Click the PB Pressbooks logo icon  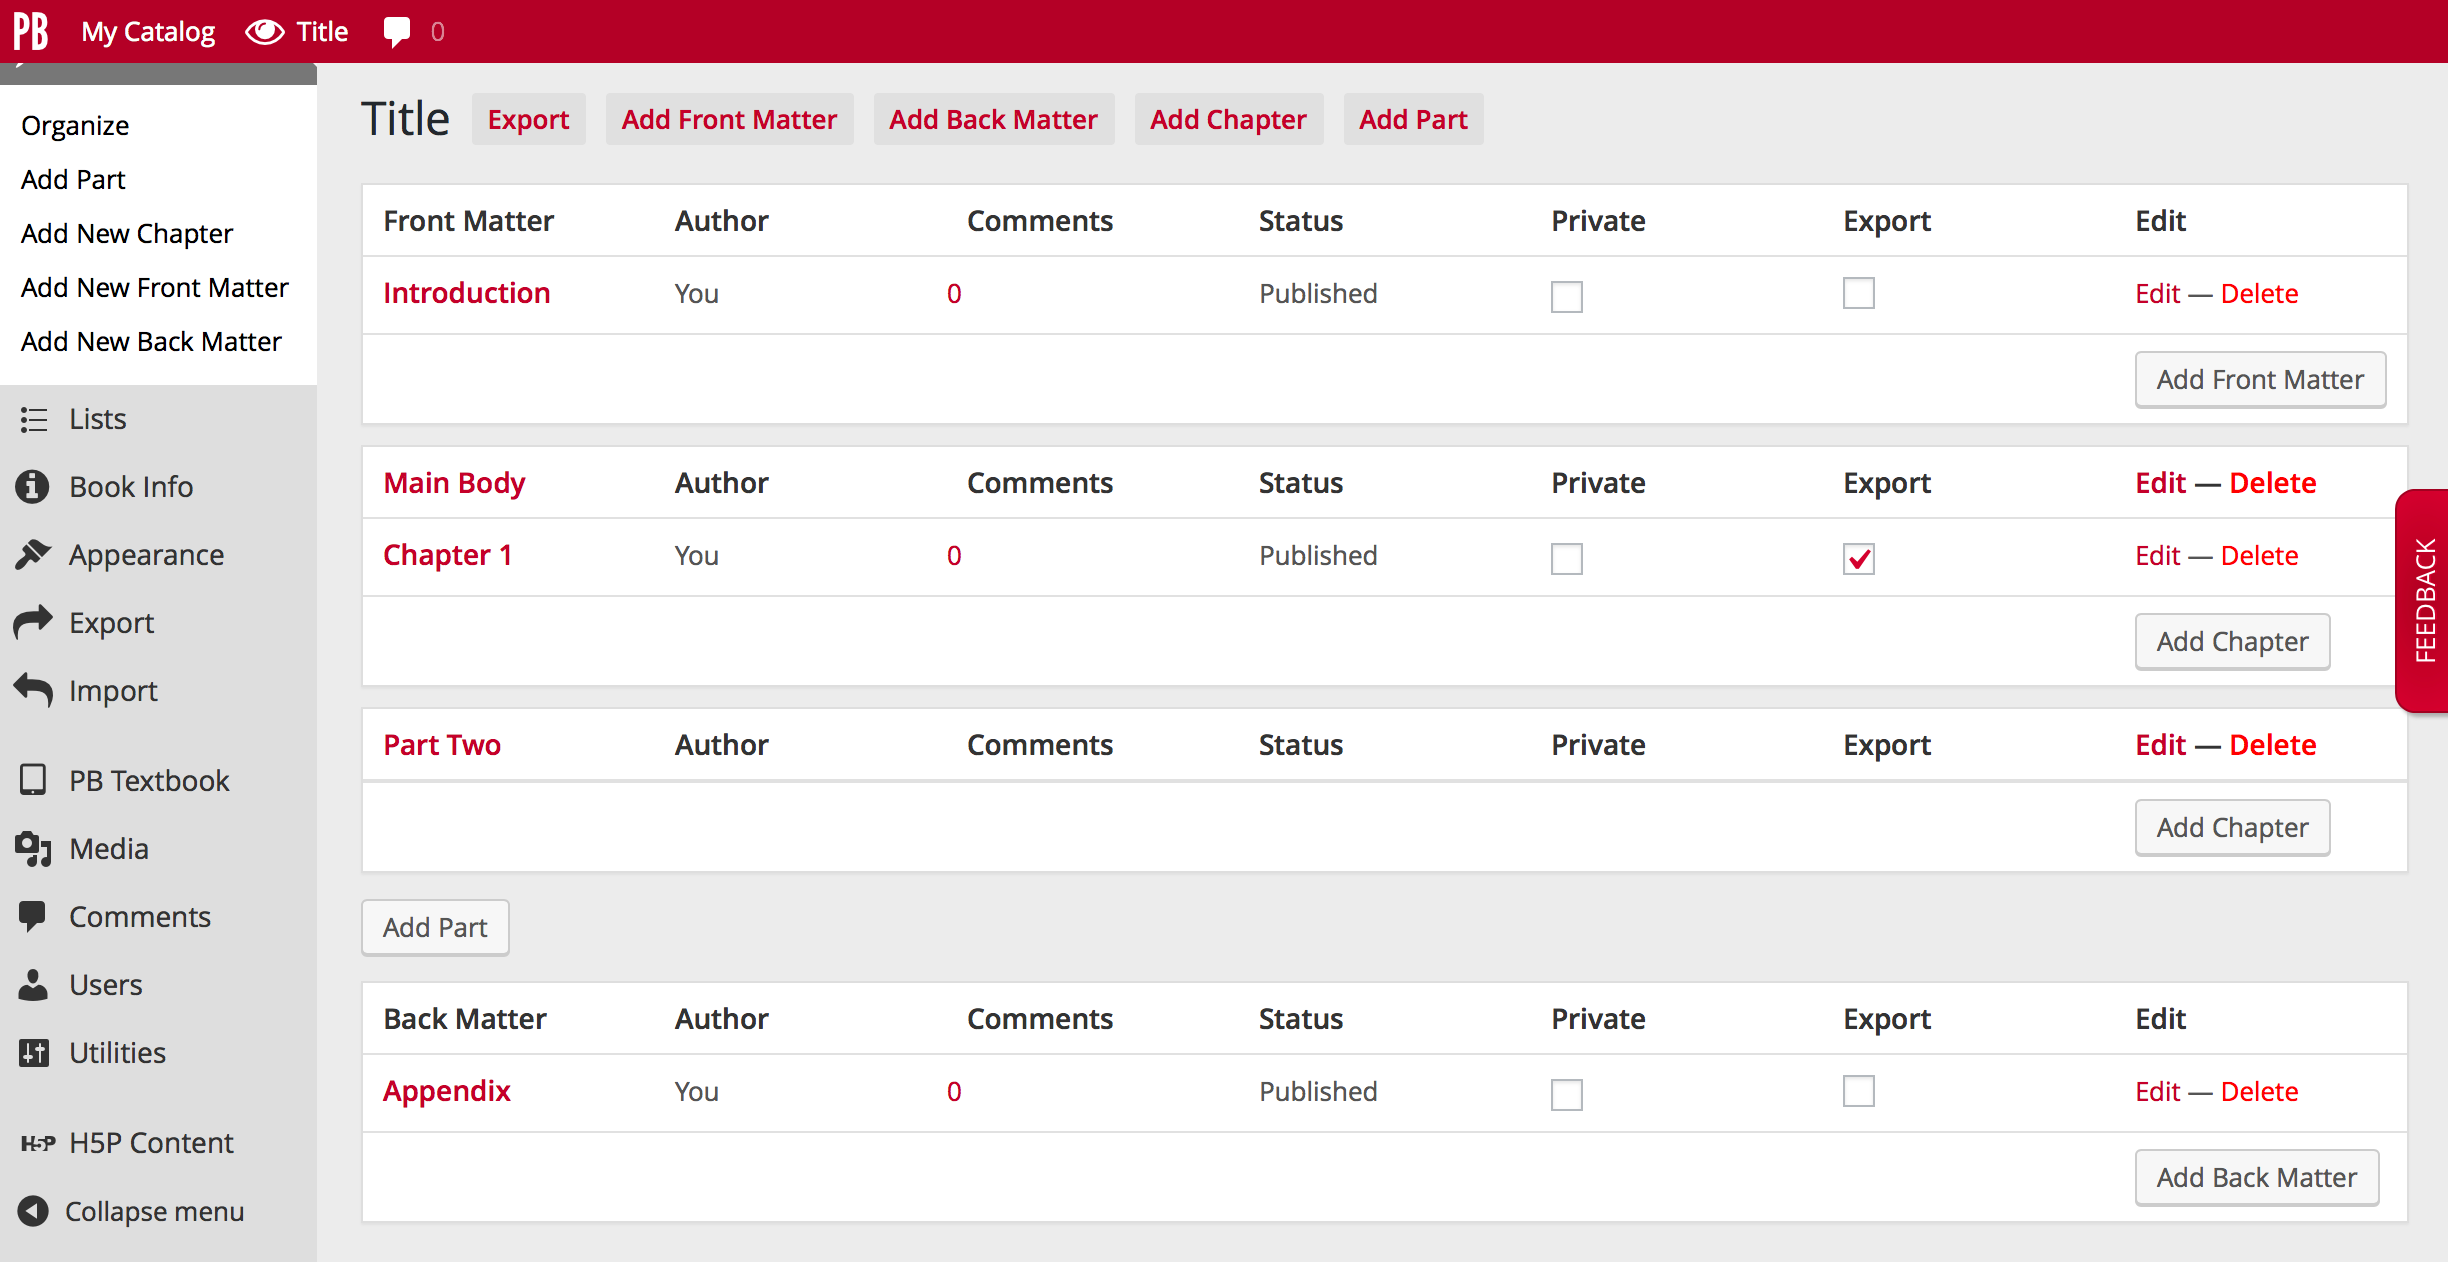31,32
